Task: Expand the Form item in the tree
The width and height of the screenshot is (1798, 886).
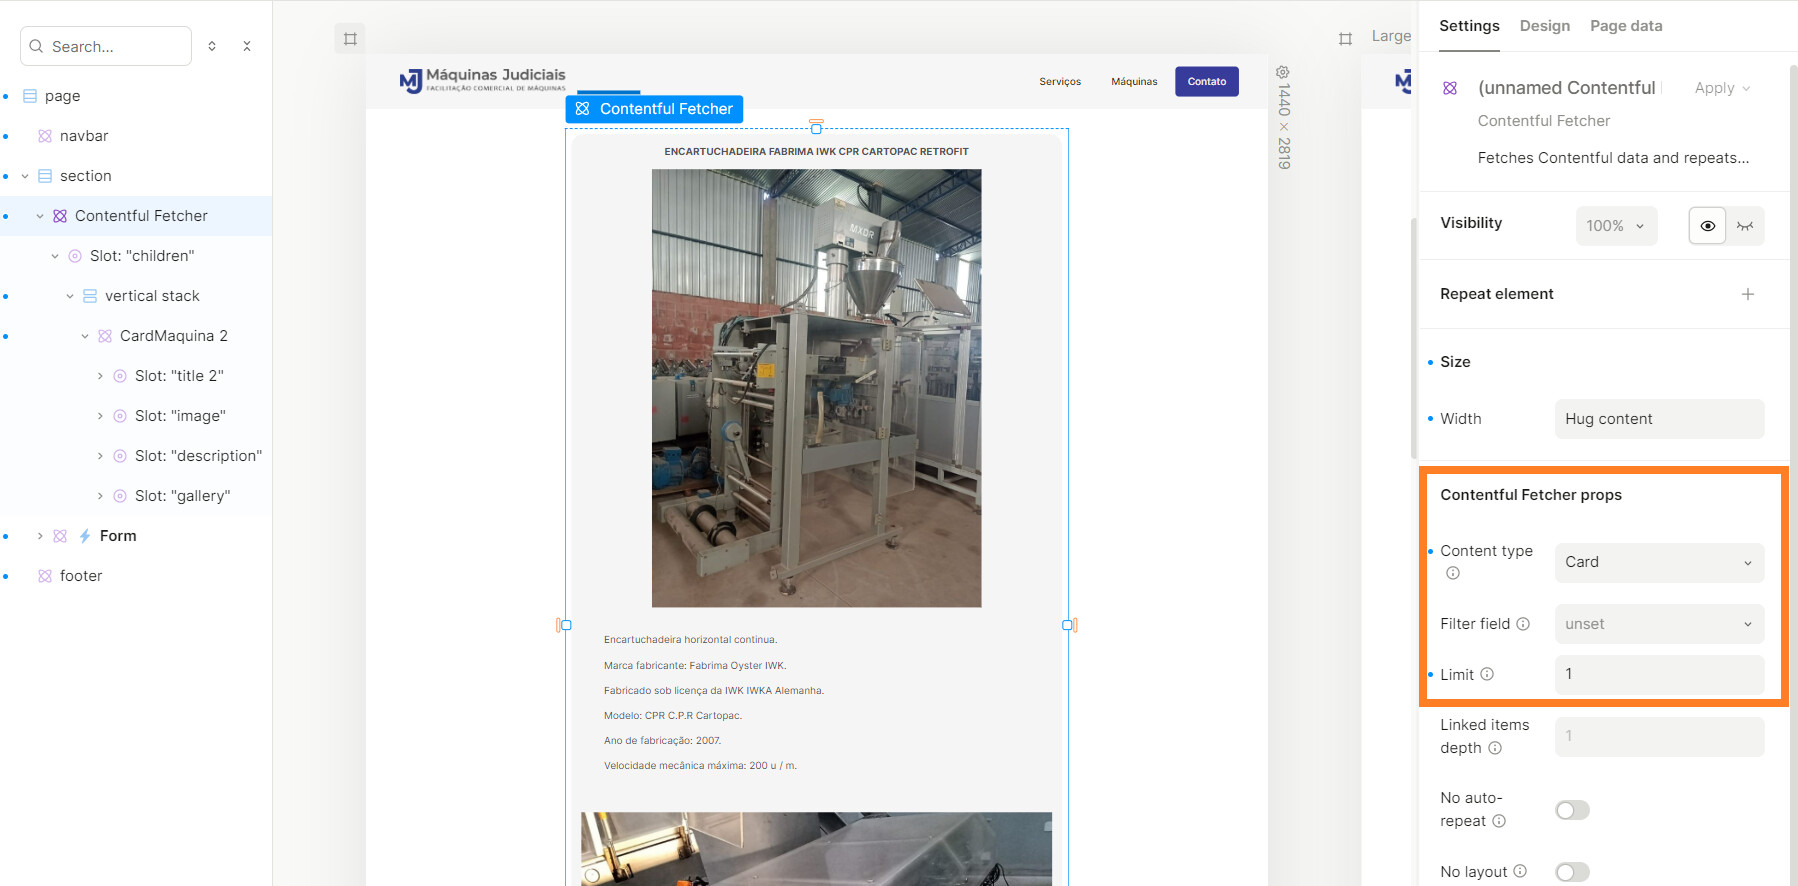Action: pos(40,536)
